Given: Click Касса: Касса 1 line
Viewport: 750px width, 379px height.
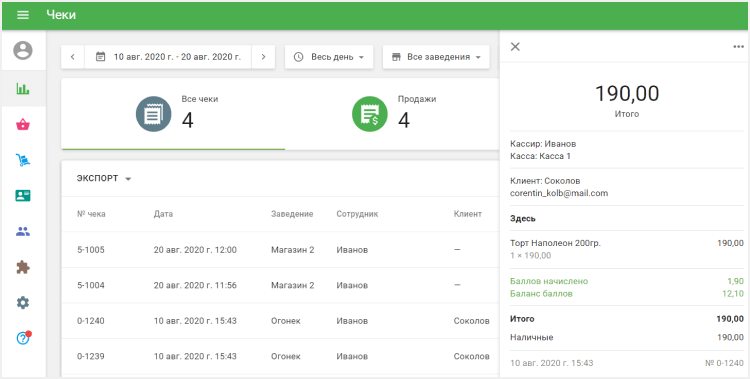Looking at the screenshot, I should [540, 156].
